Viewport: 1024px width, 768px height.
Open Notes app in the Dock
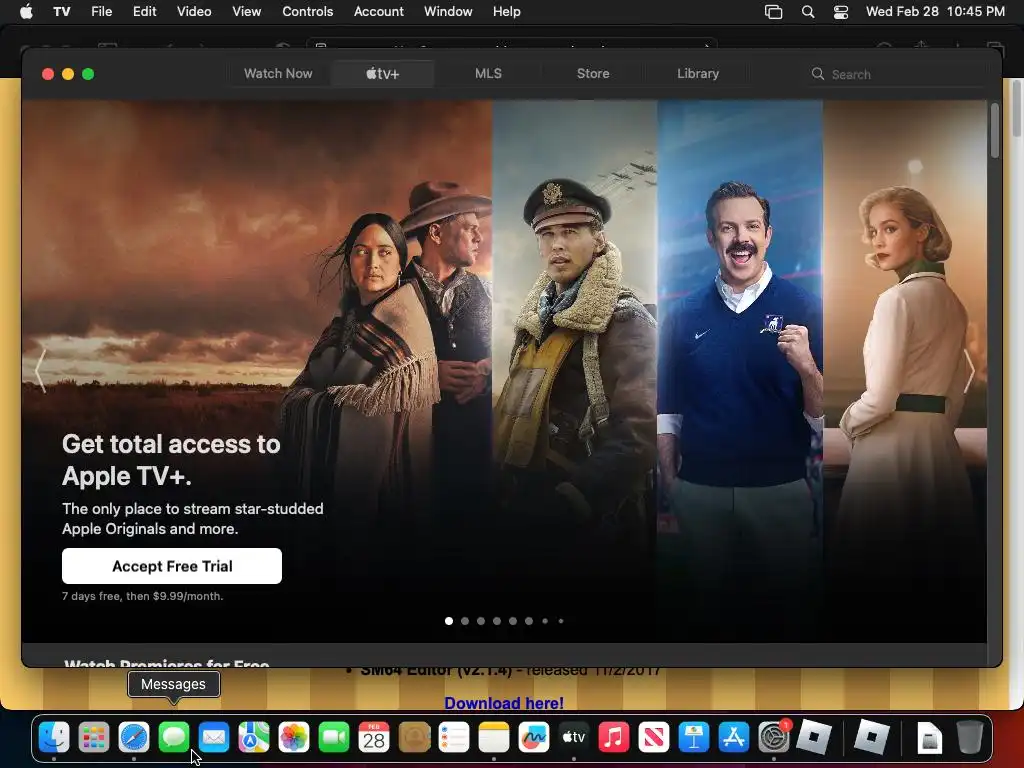click(494, 738)
